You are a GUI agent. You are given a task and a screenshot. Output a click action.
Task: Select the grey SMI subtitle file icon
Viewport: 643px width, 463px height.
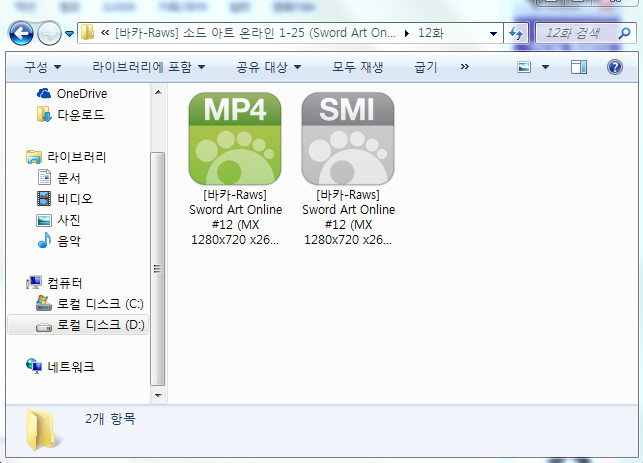click(x=348, y=138)
